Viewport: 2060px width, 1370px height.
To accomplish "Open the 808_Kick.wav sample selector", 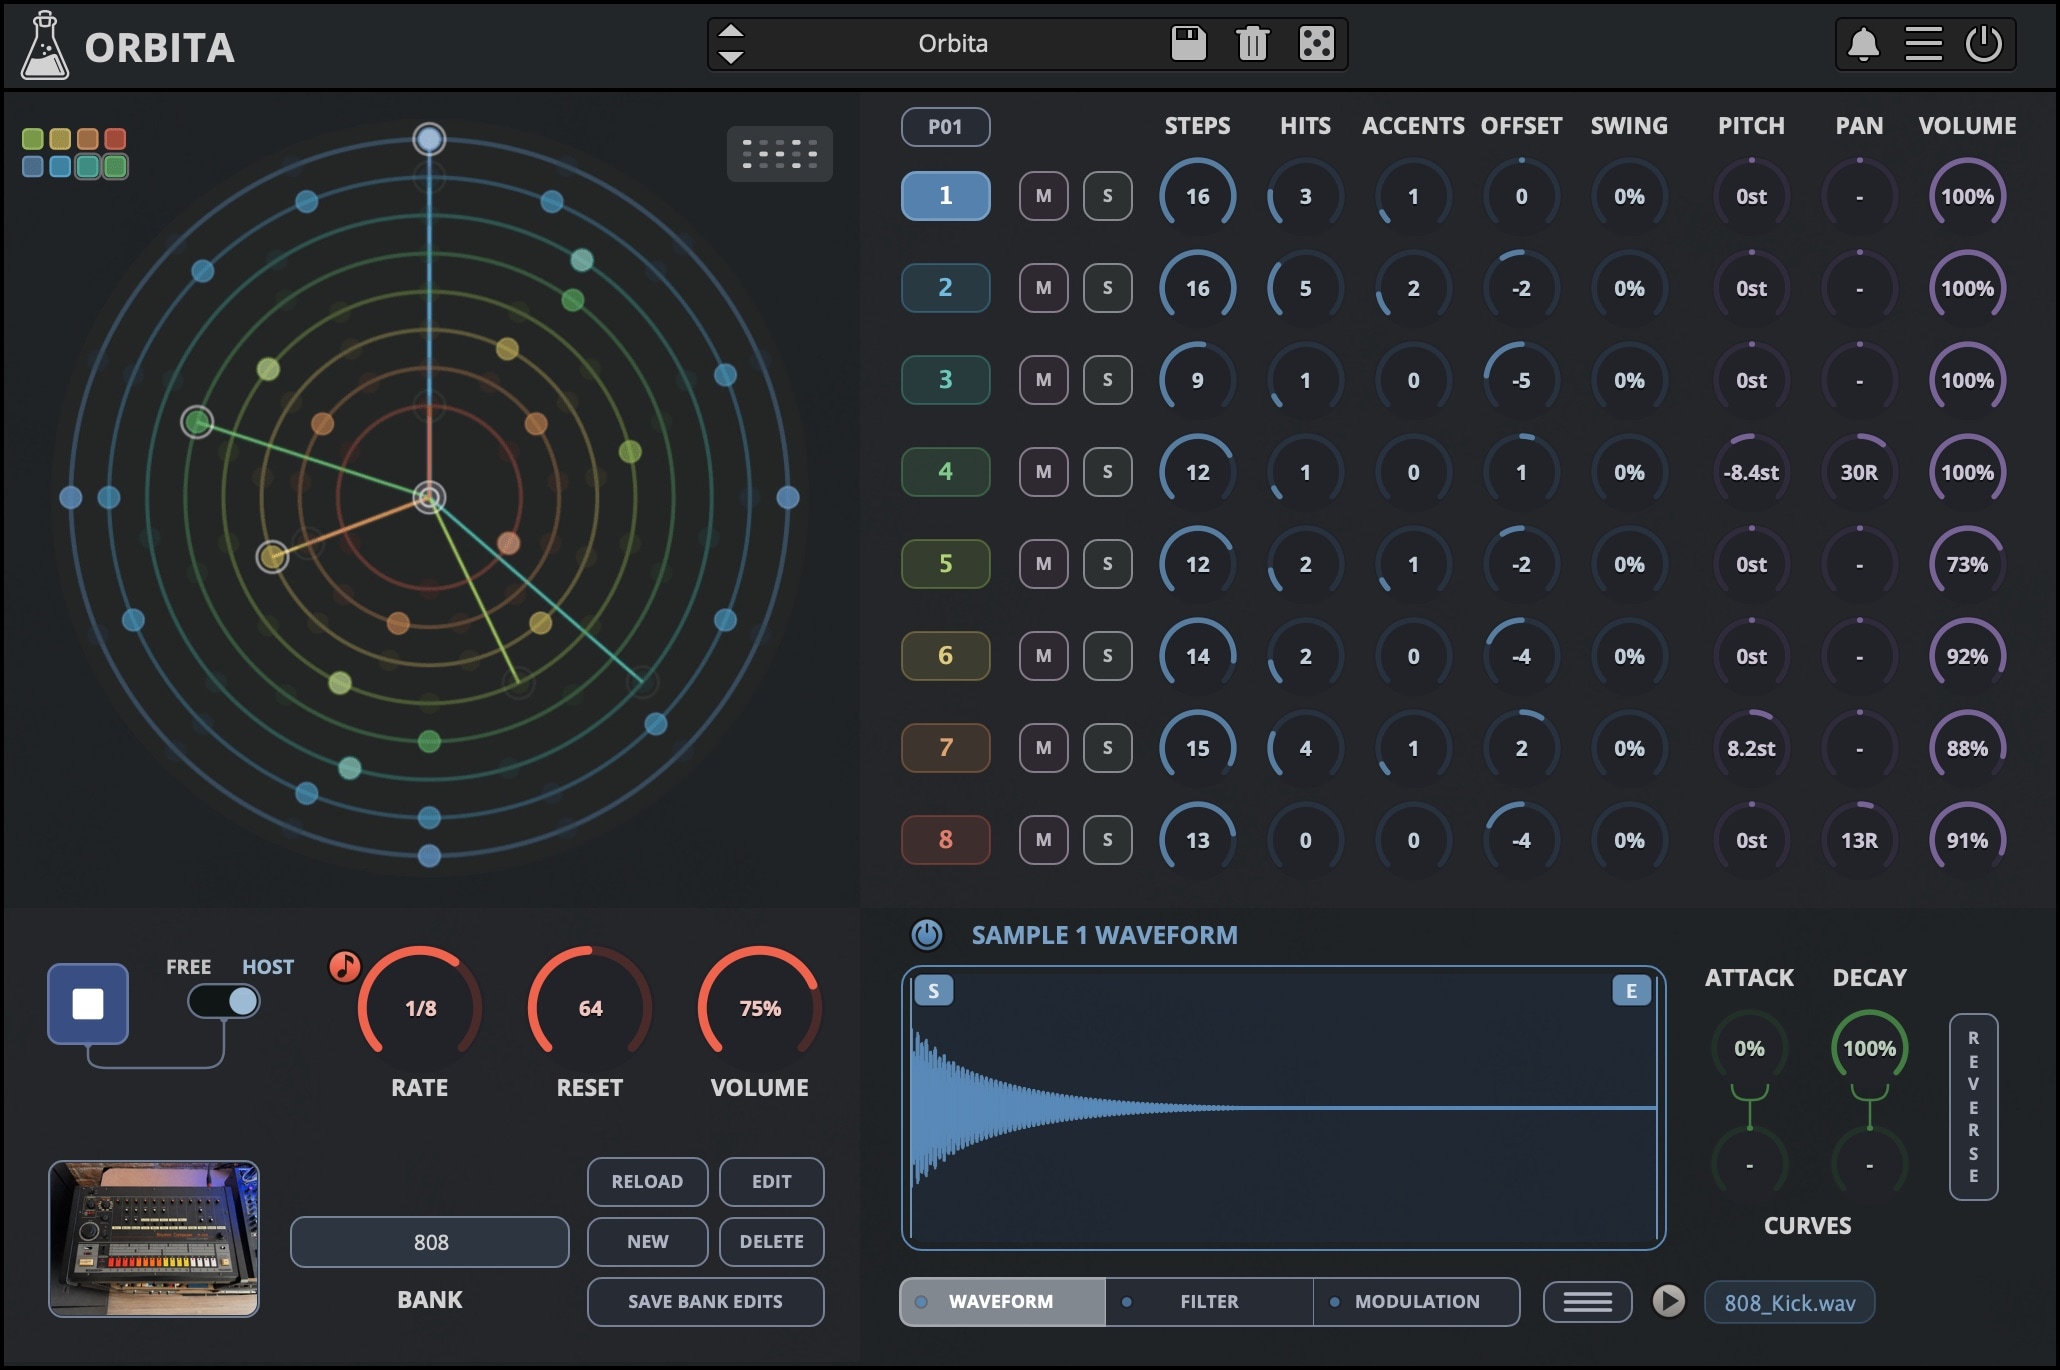I will coord(1789,1303).
